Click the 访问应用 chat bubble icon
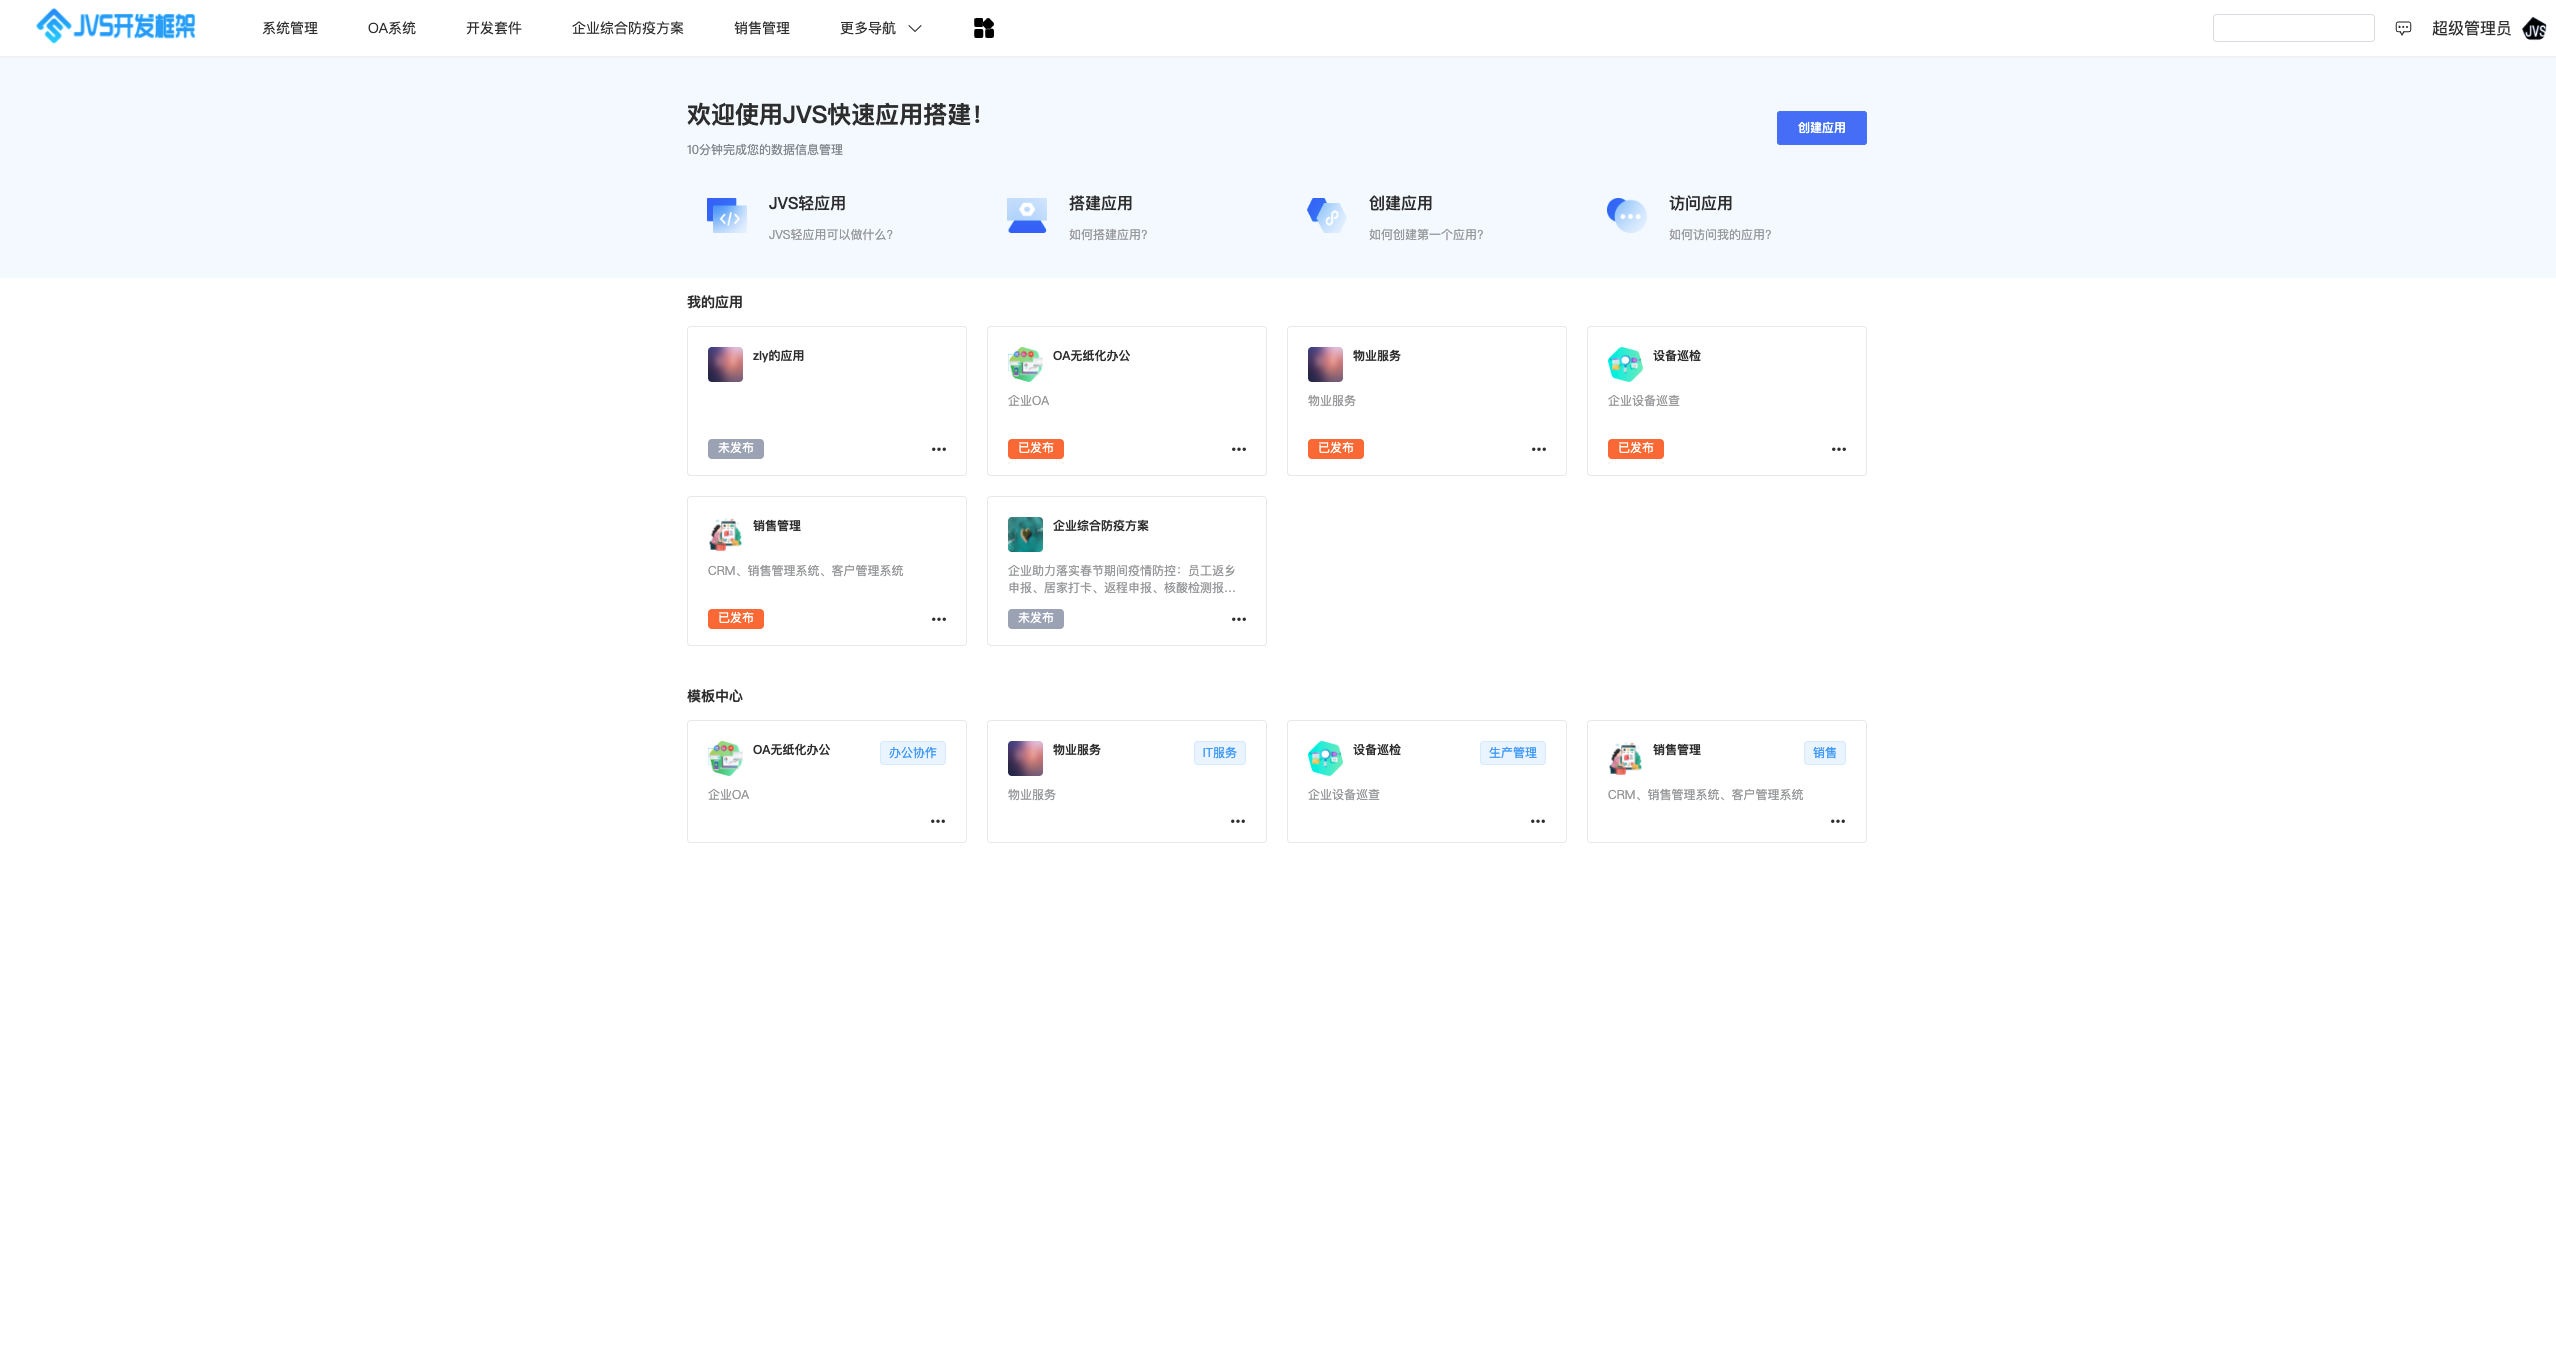This screenshot has height=1358, width=2556. tap(1626, 215)
